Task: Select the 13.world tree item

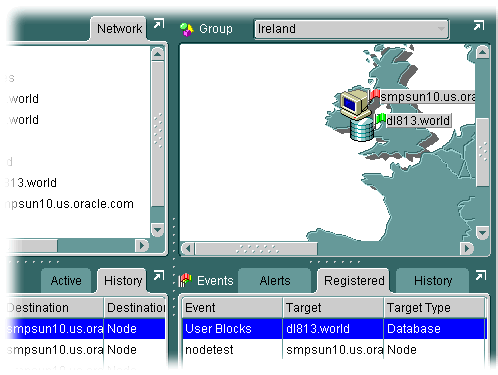Action: pos(32,183)
